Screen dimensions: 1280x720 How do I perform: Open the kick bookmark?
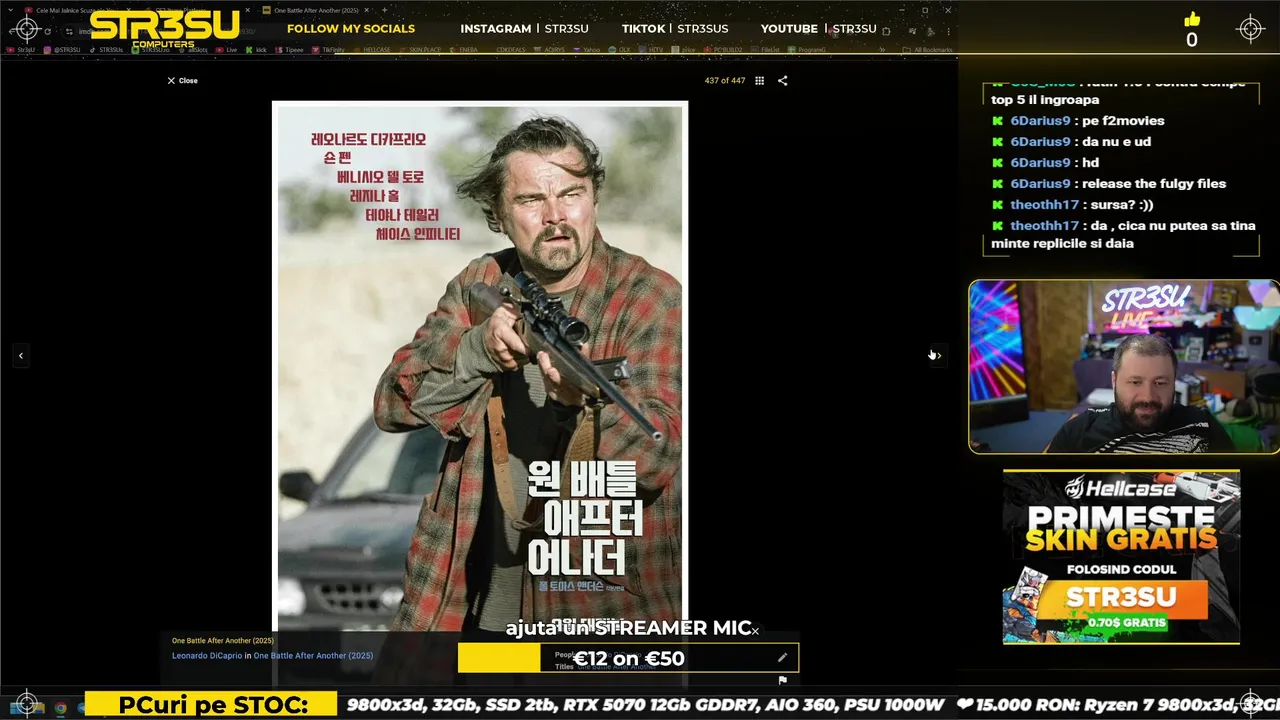pos(256,50)
